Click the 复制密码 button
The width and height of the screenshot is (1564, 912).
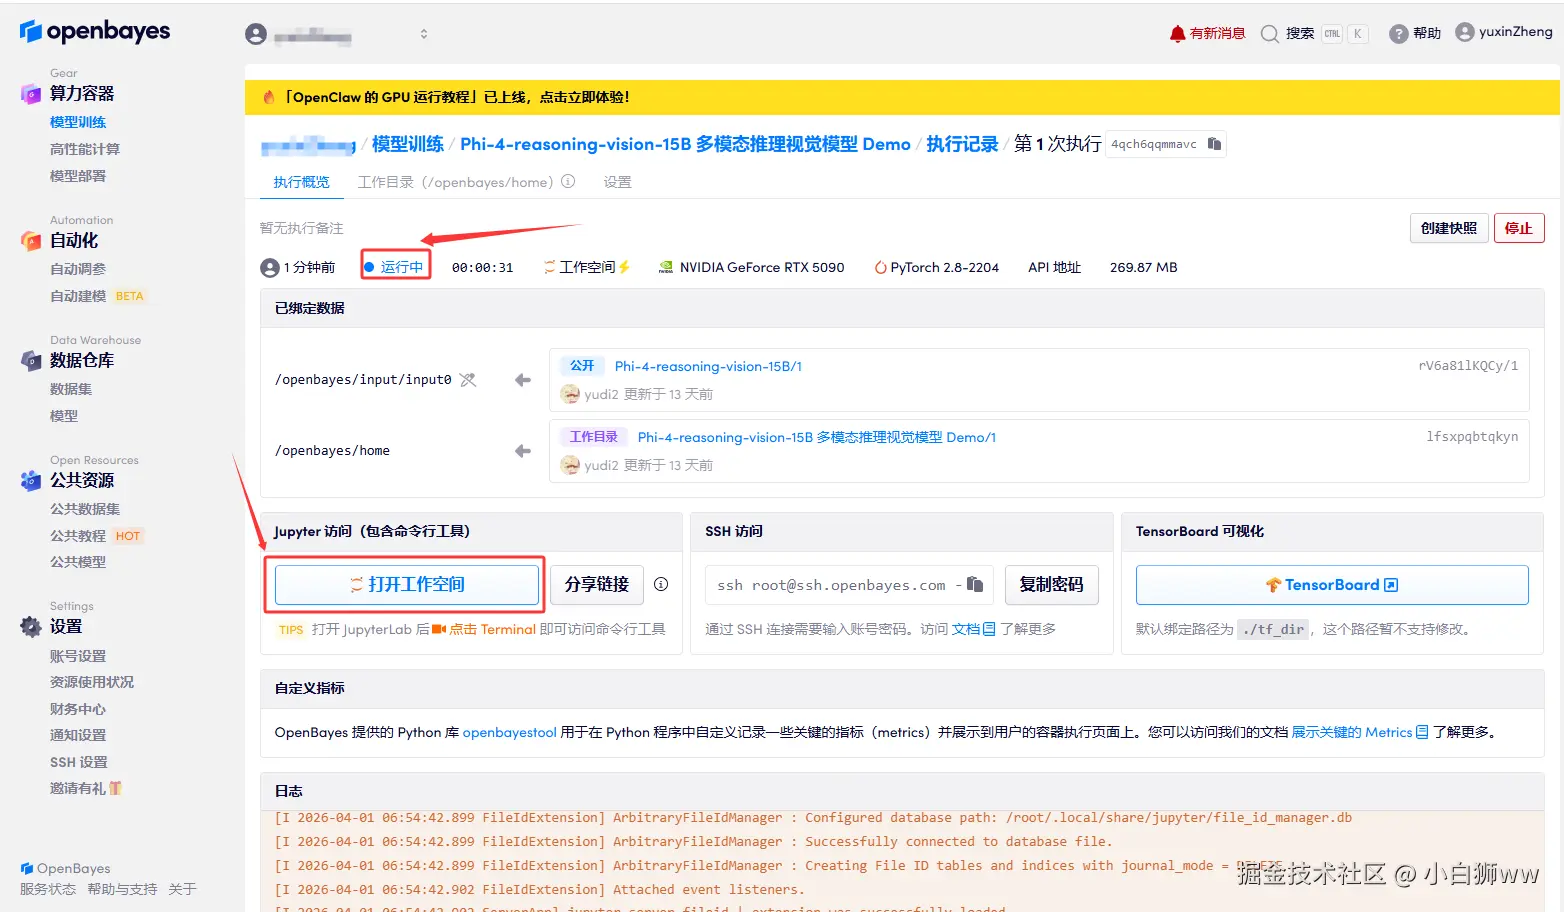[x=1051, y=585]
